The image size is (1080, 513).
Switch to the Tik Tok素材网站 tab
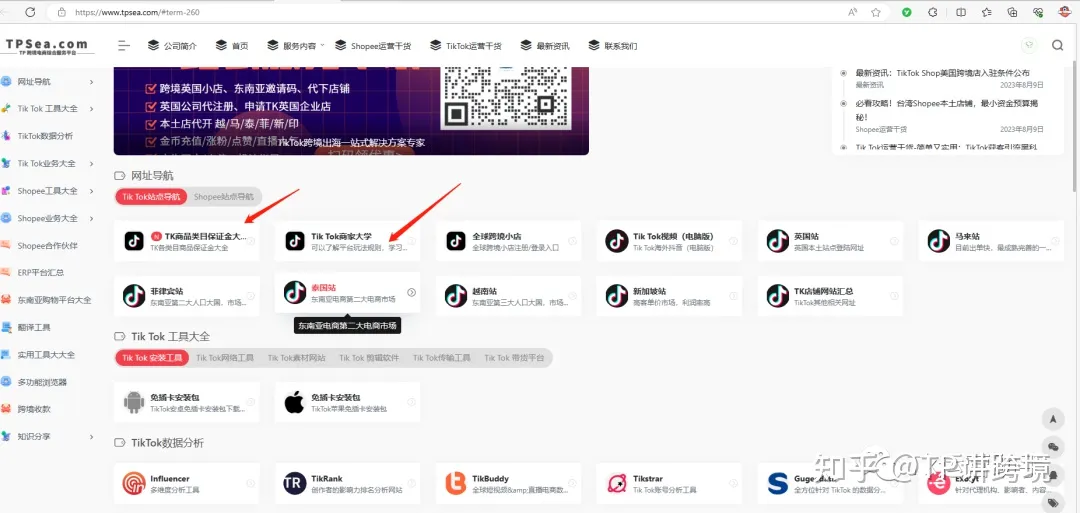click(x=297, y=358)
